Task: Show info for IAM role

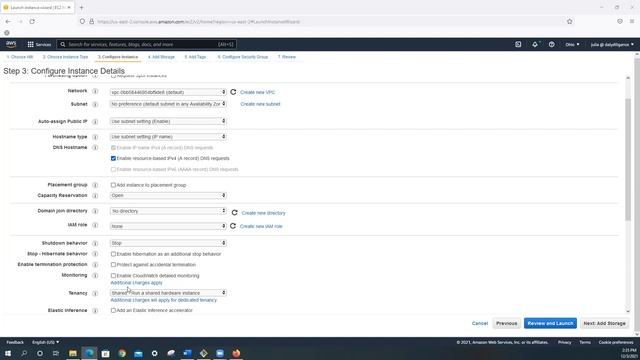Action: point(95,225)
